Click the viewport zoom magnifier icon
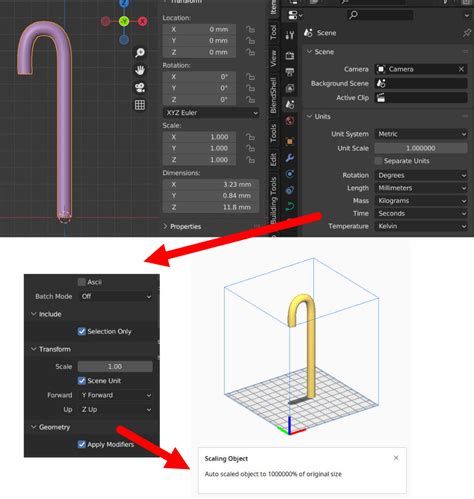Screen dimensions: 474x499 (x=140, y=53)
